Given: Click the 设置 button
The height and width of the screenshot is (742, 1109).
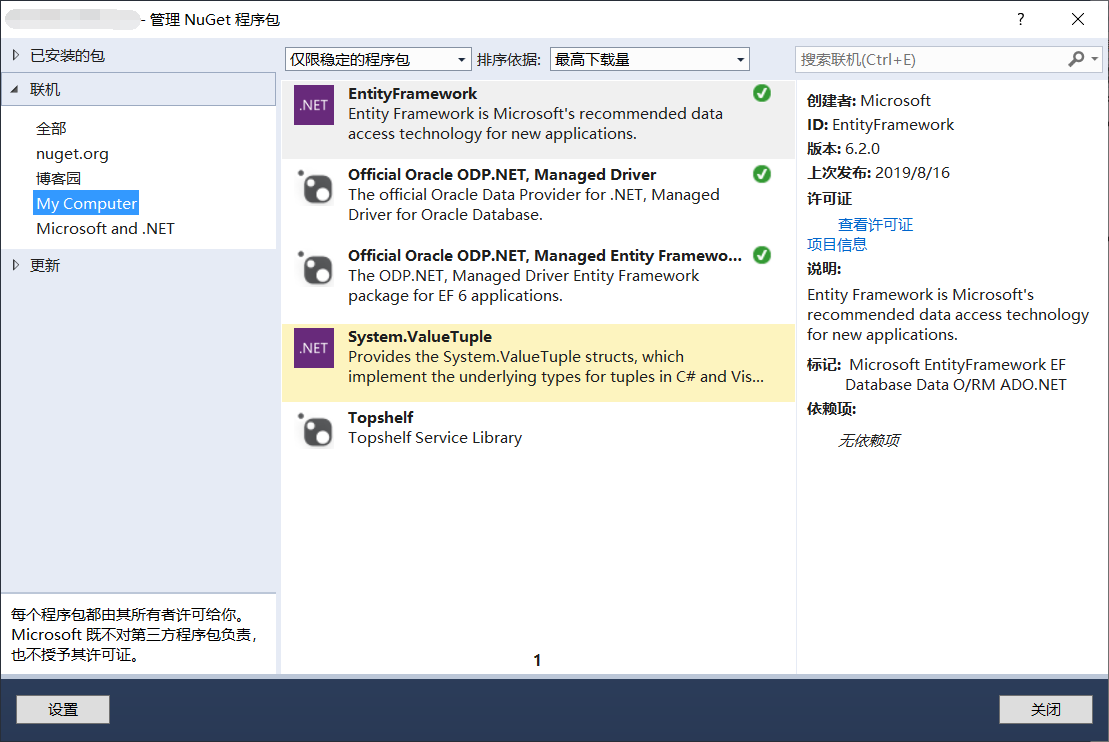Looking at the screenshot, I should (63, 709).
